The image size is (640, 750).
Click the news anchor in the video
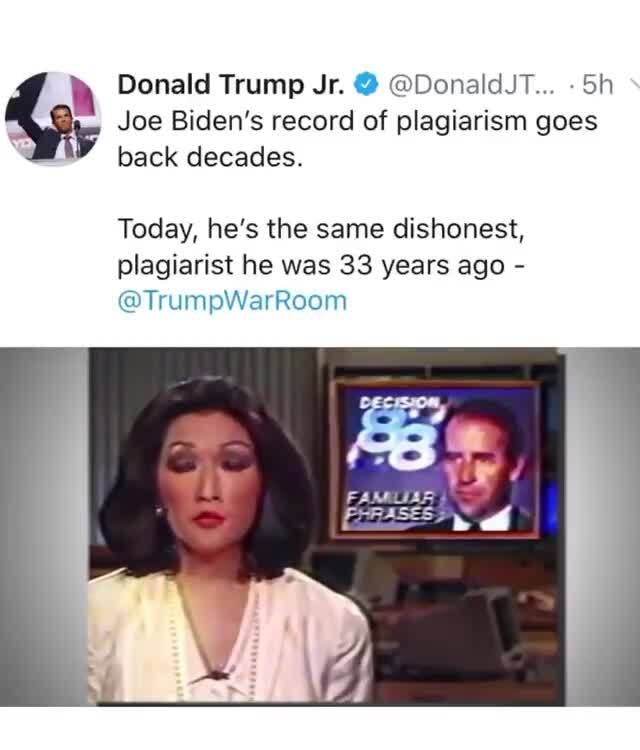tap(225, 538)
